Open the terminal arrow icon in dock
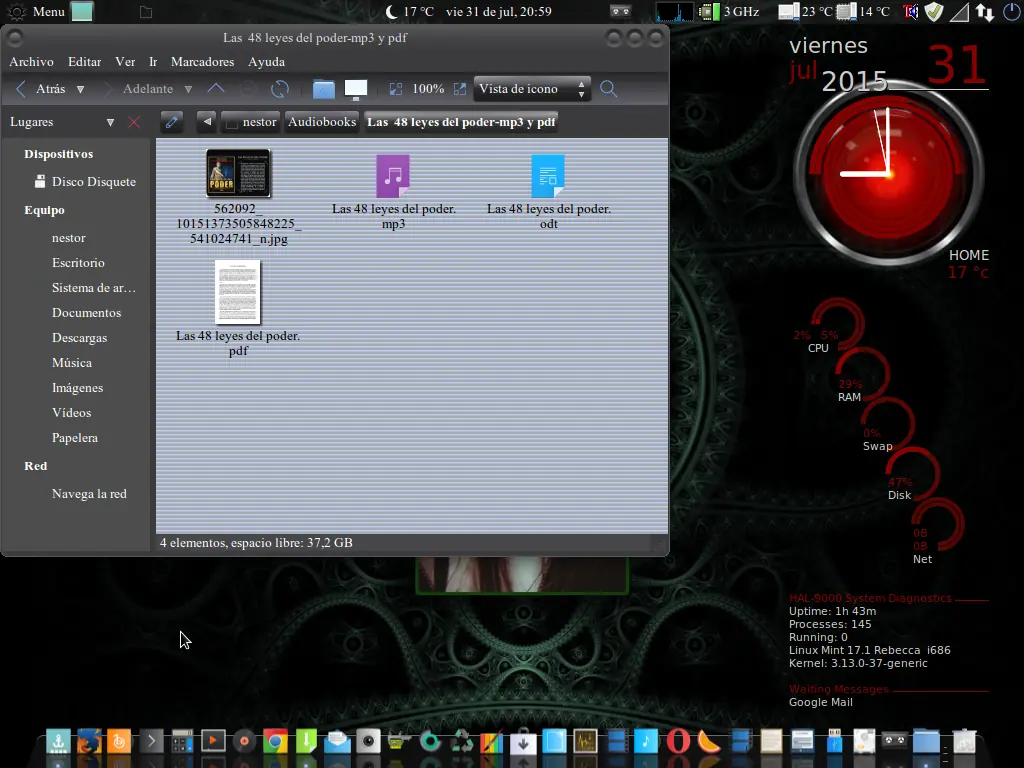The width and height of the screenshot is (1024, 768). 151,741
